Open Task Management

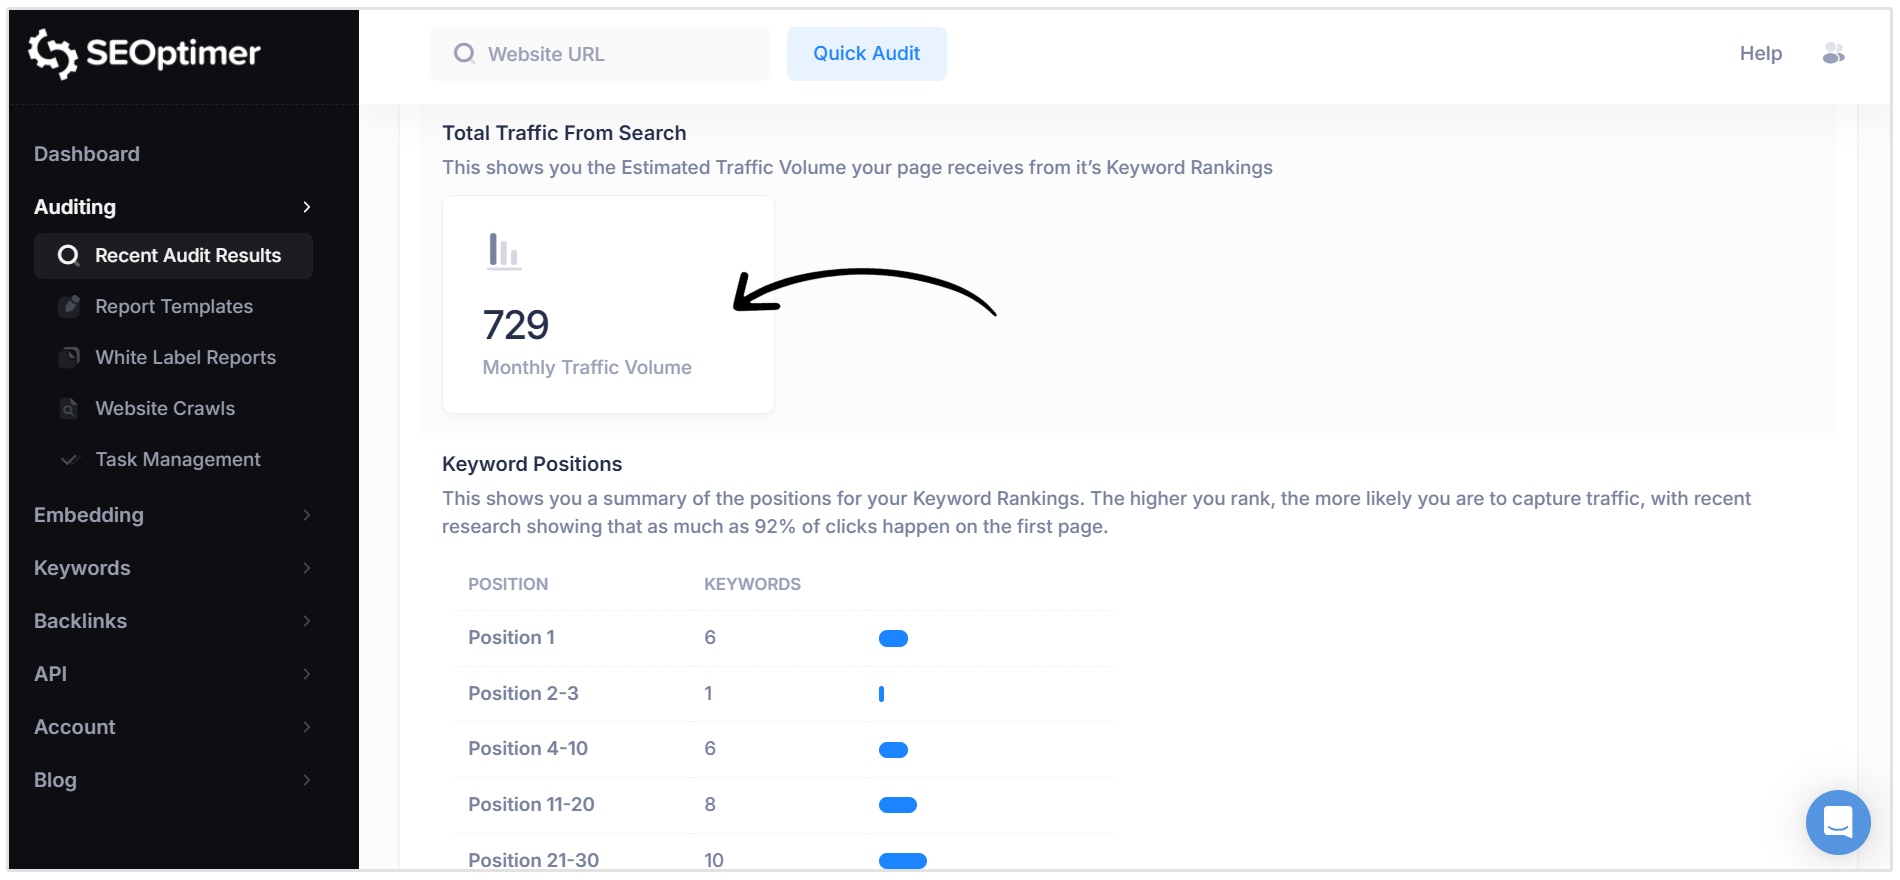pos(178,460)
